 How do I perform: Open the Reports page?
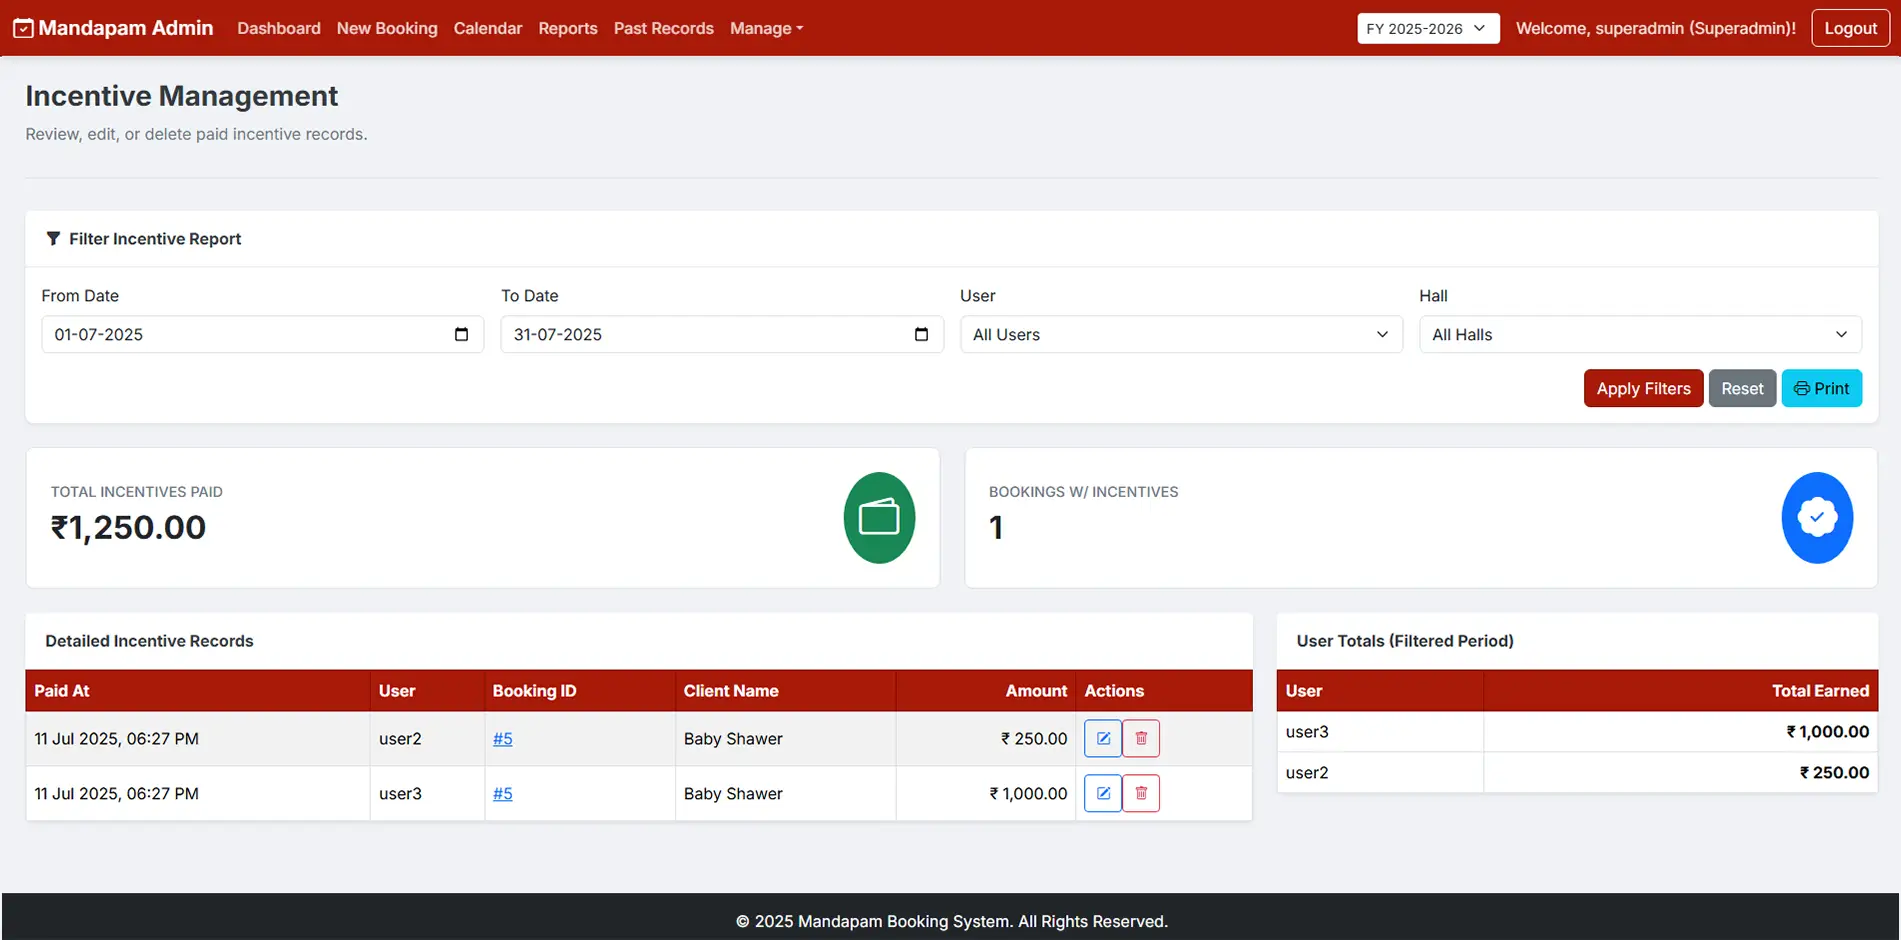pos(568,28)
